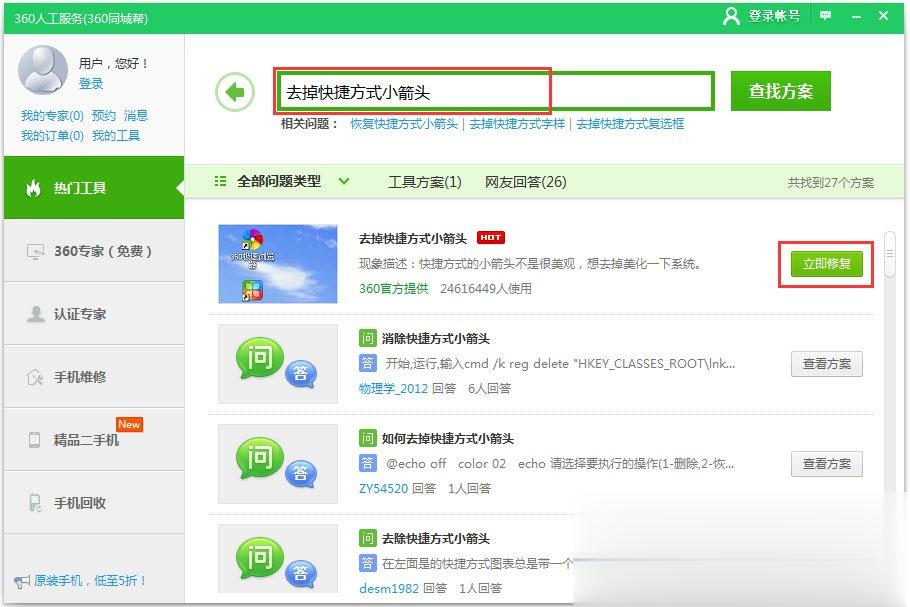This screenshot has height=607, width=910.
Task: Click 查看方案 for 消除快捷方式小箭头
Action: (826, 364)
